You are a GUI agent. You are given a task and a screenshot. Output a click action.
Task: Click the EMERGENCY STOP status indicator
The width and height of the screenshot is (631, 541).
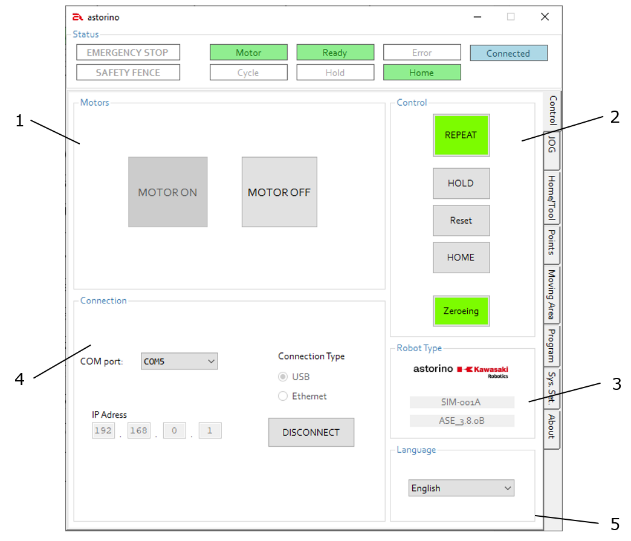(128, 52)
